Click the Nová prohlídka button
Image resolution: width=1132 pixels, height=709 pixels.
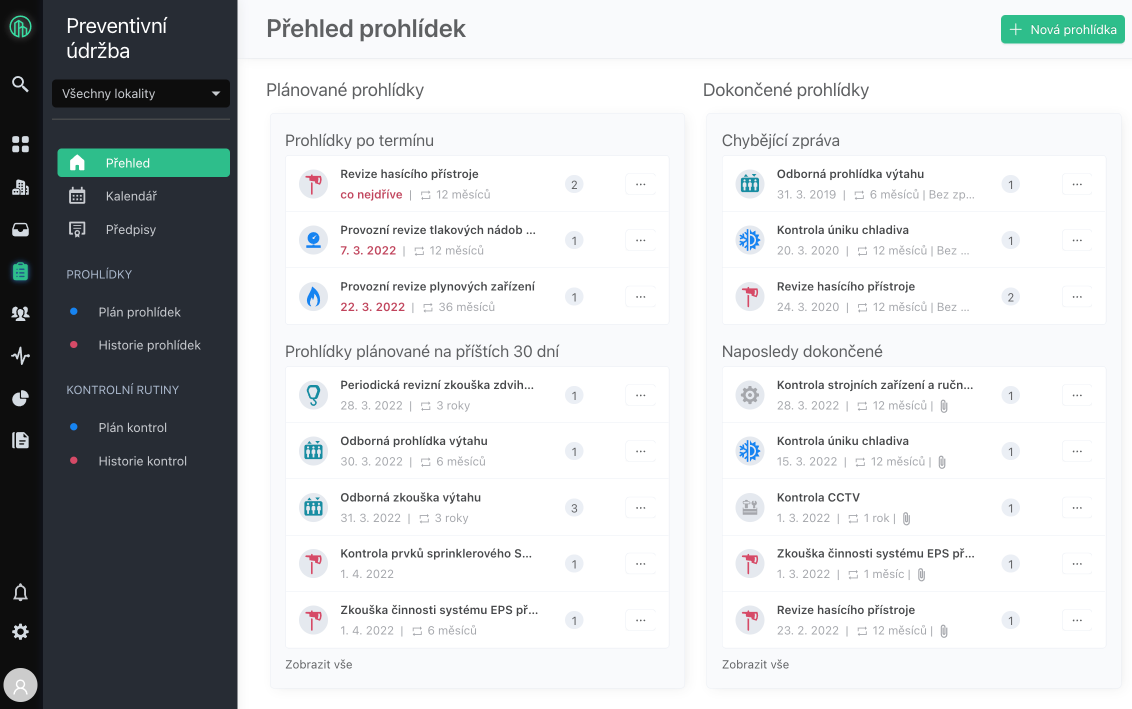click(1062, 30)
